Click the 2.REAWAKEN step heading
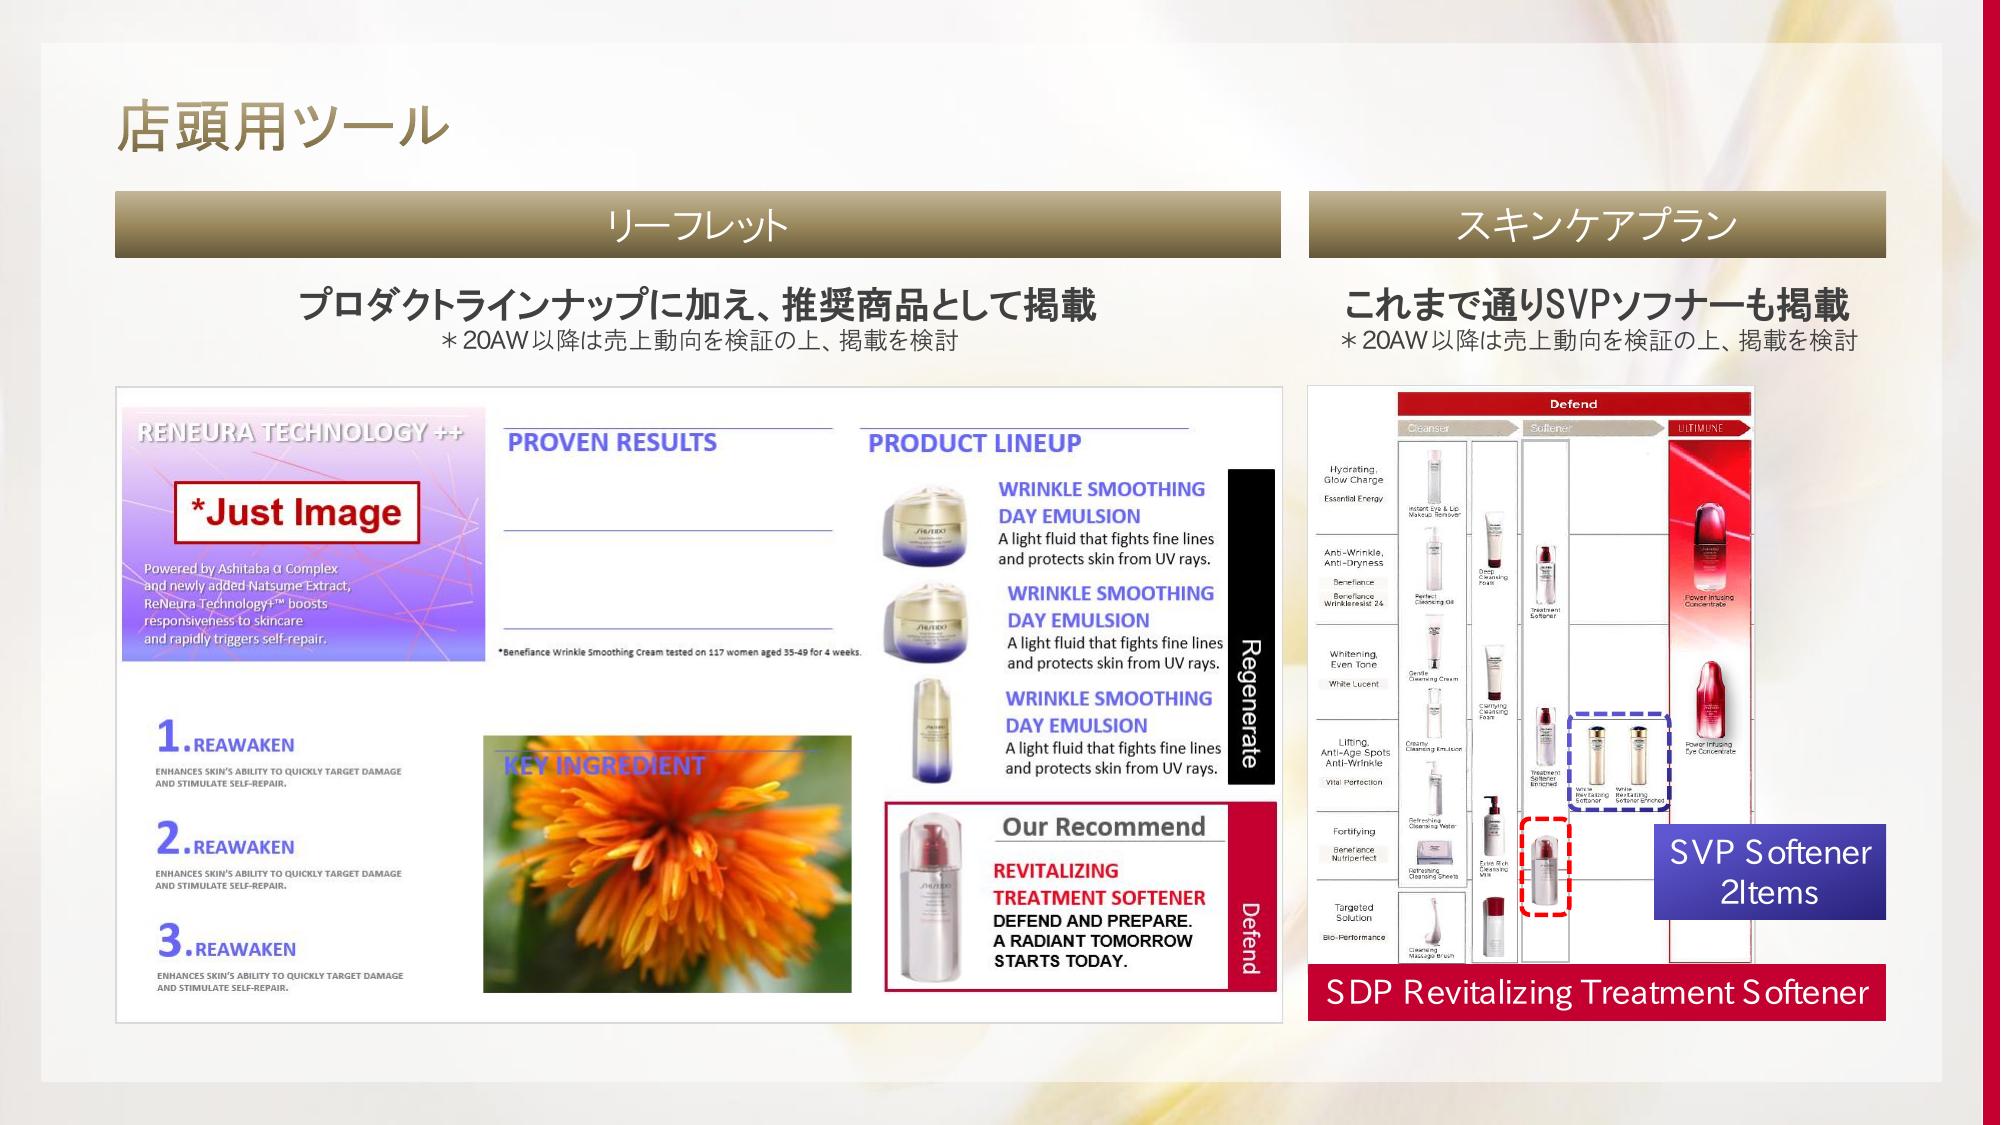This screenshot has width=2001, height=1125. point(225,840)
